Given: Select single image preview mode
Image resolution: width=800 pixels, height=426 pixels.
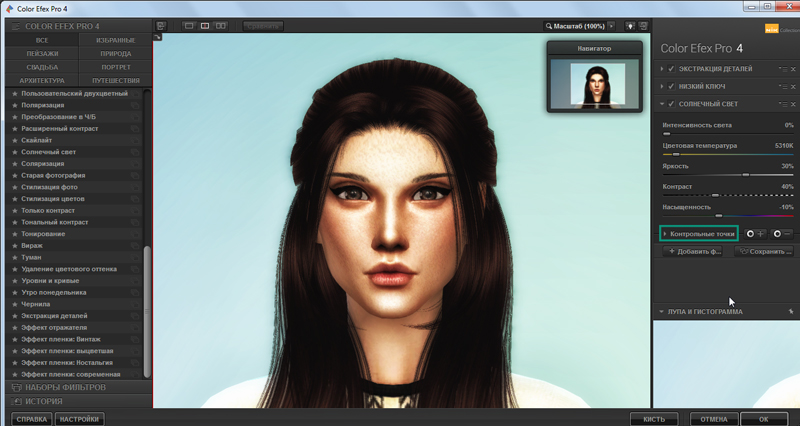Looking at the screenshot, I should coord(189,26).
